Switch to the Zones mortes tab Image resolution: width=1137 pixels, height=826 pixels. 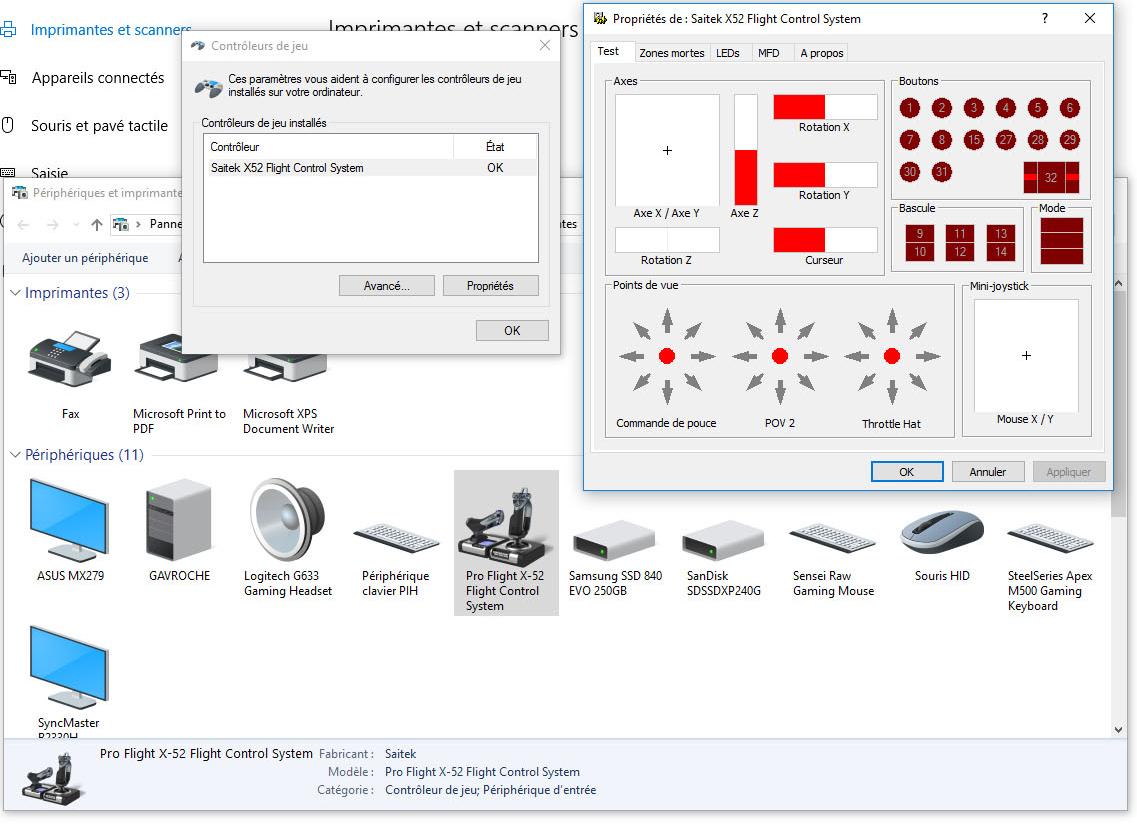click(671, 53)
